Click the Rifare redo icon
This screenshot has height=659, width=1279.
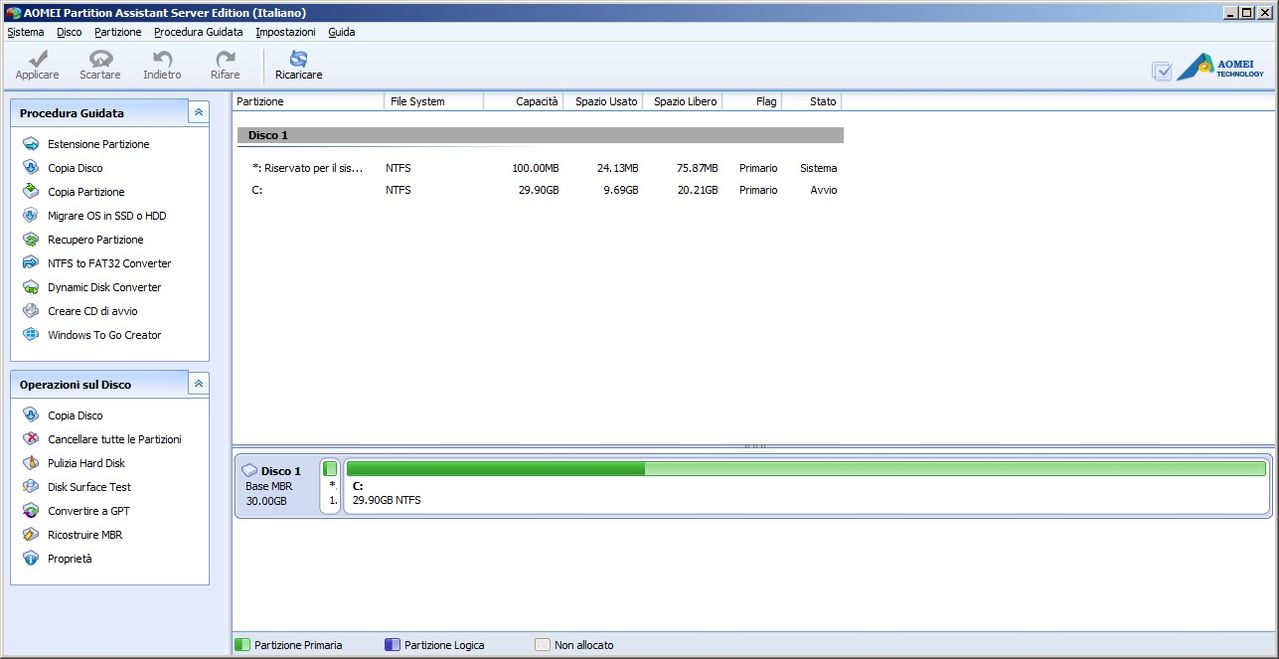coord(225,59)
